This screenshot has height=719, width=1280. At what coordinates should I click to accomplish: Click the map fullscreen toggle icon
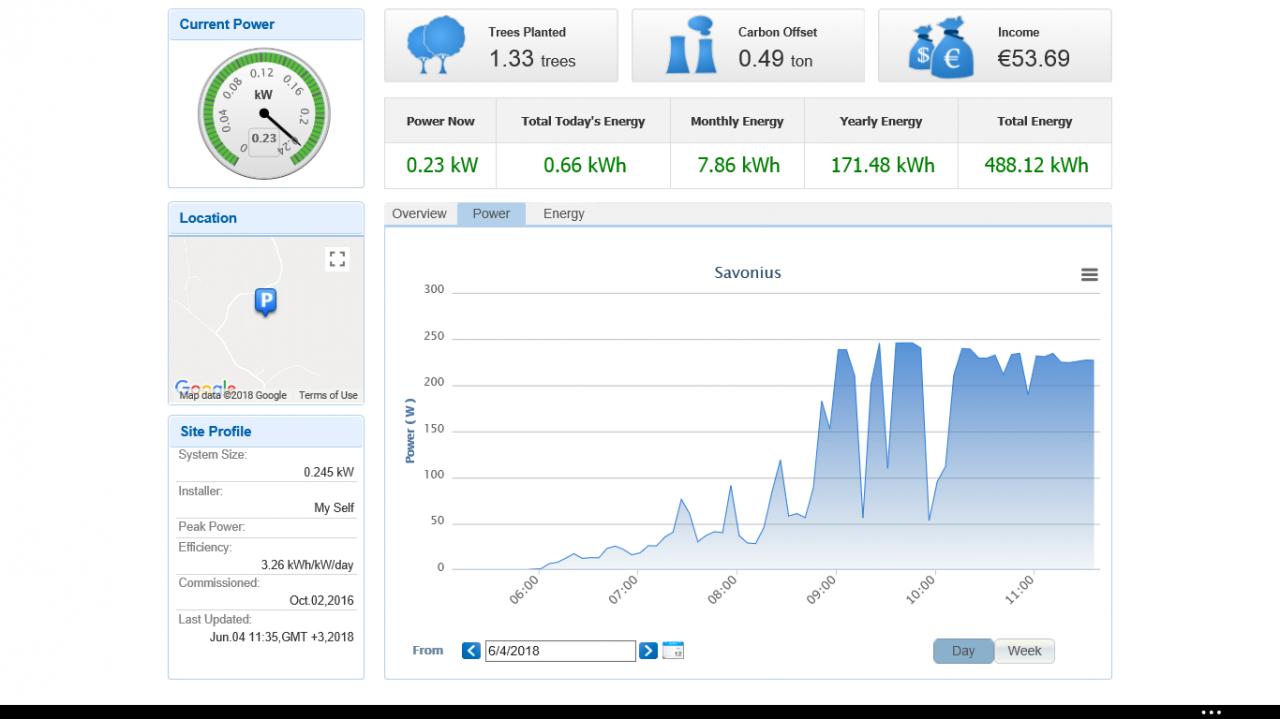click(x=337, y=260)
